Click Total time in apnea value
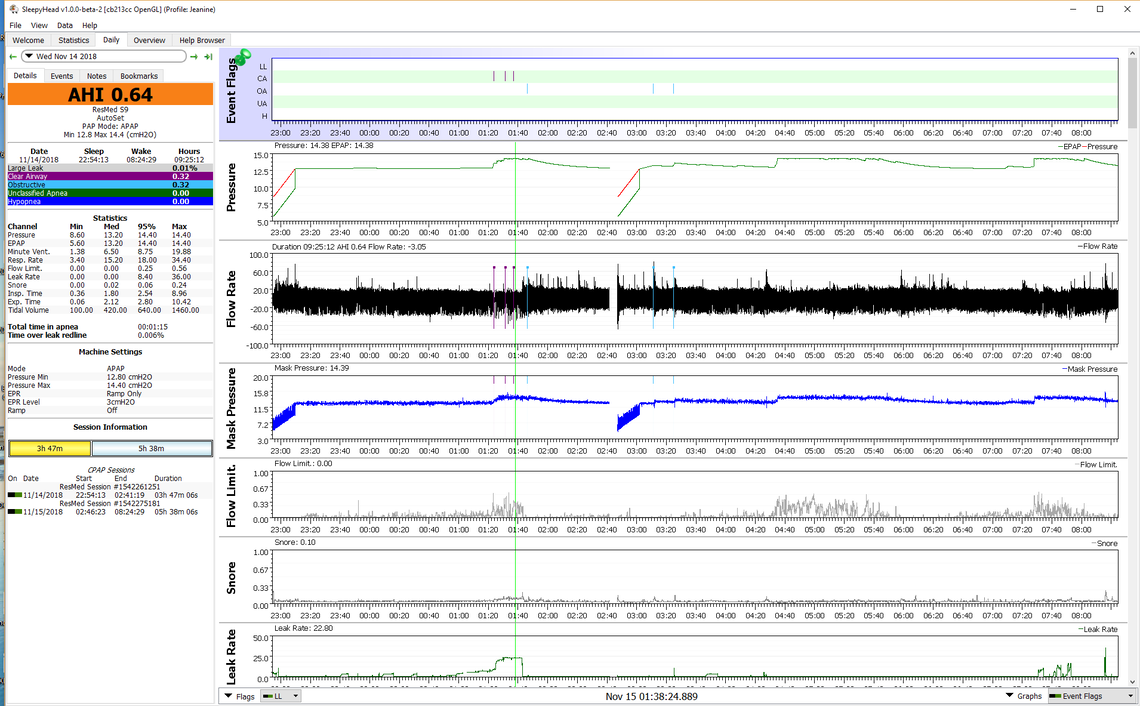The height and width of the screenshot is (706, 1140). (153, 327)
